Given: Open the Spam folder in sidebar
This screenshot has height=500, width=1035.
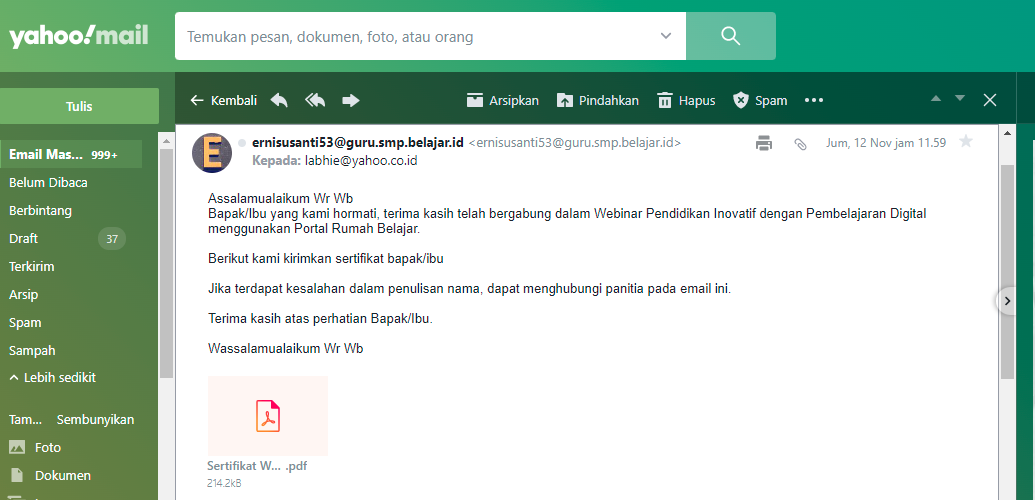Looking at the screenshot, I should click(x=25, y=323).
